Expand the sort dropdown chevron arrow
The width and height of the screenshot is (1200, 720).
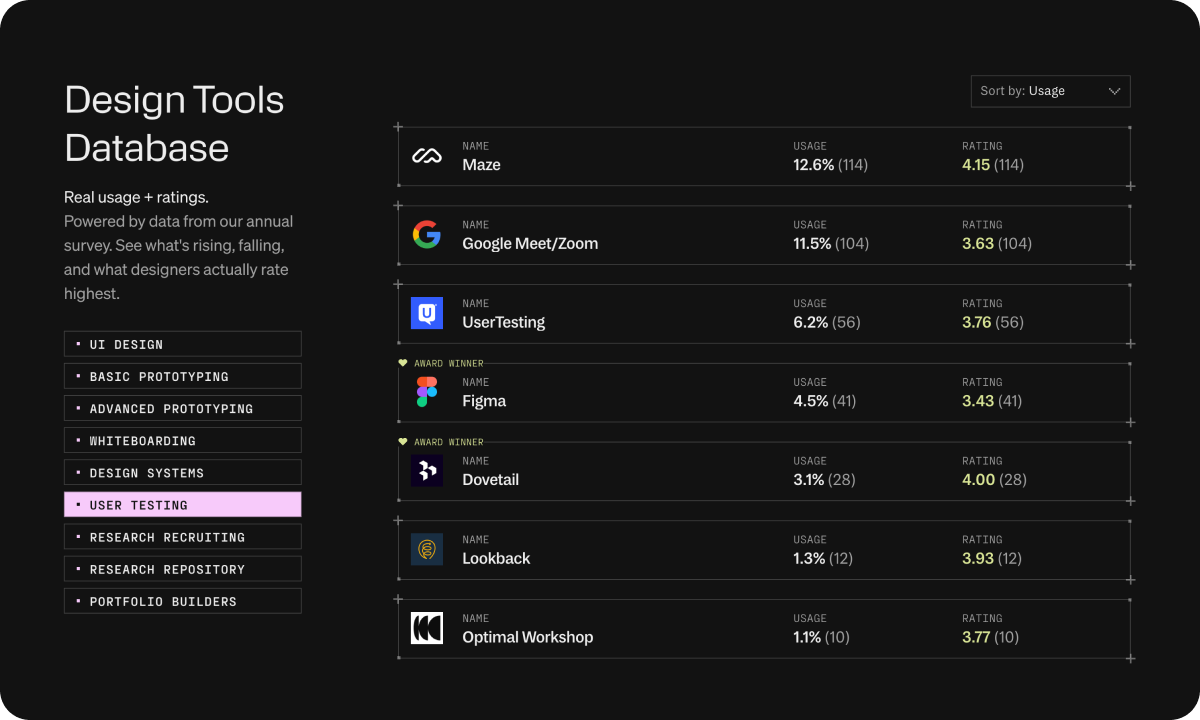[x=1115, y=91]
